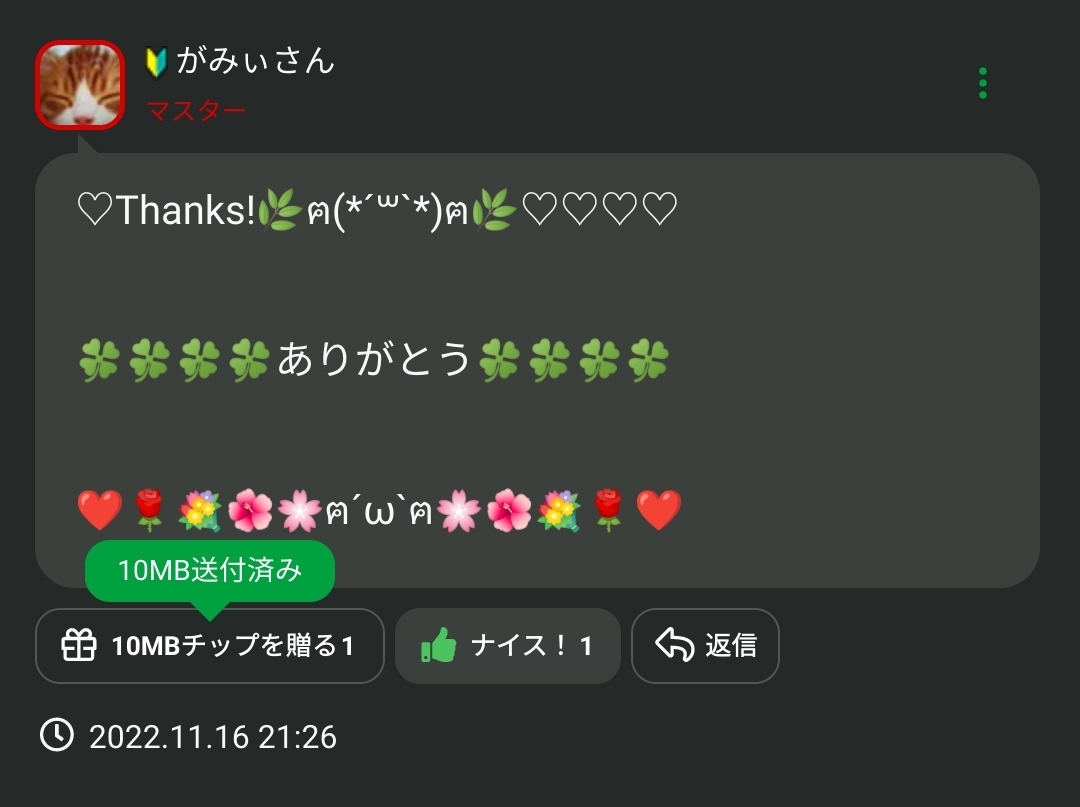Screen dimensions: 1080x807
Task: Click the 2022.11.16 21:26 timestamp
Action: [213, 737]
